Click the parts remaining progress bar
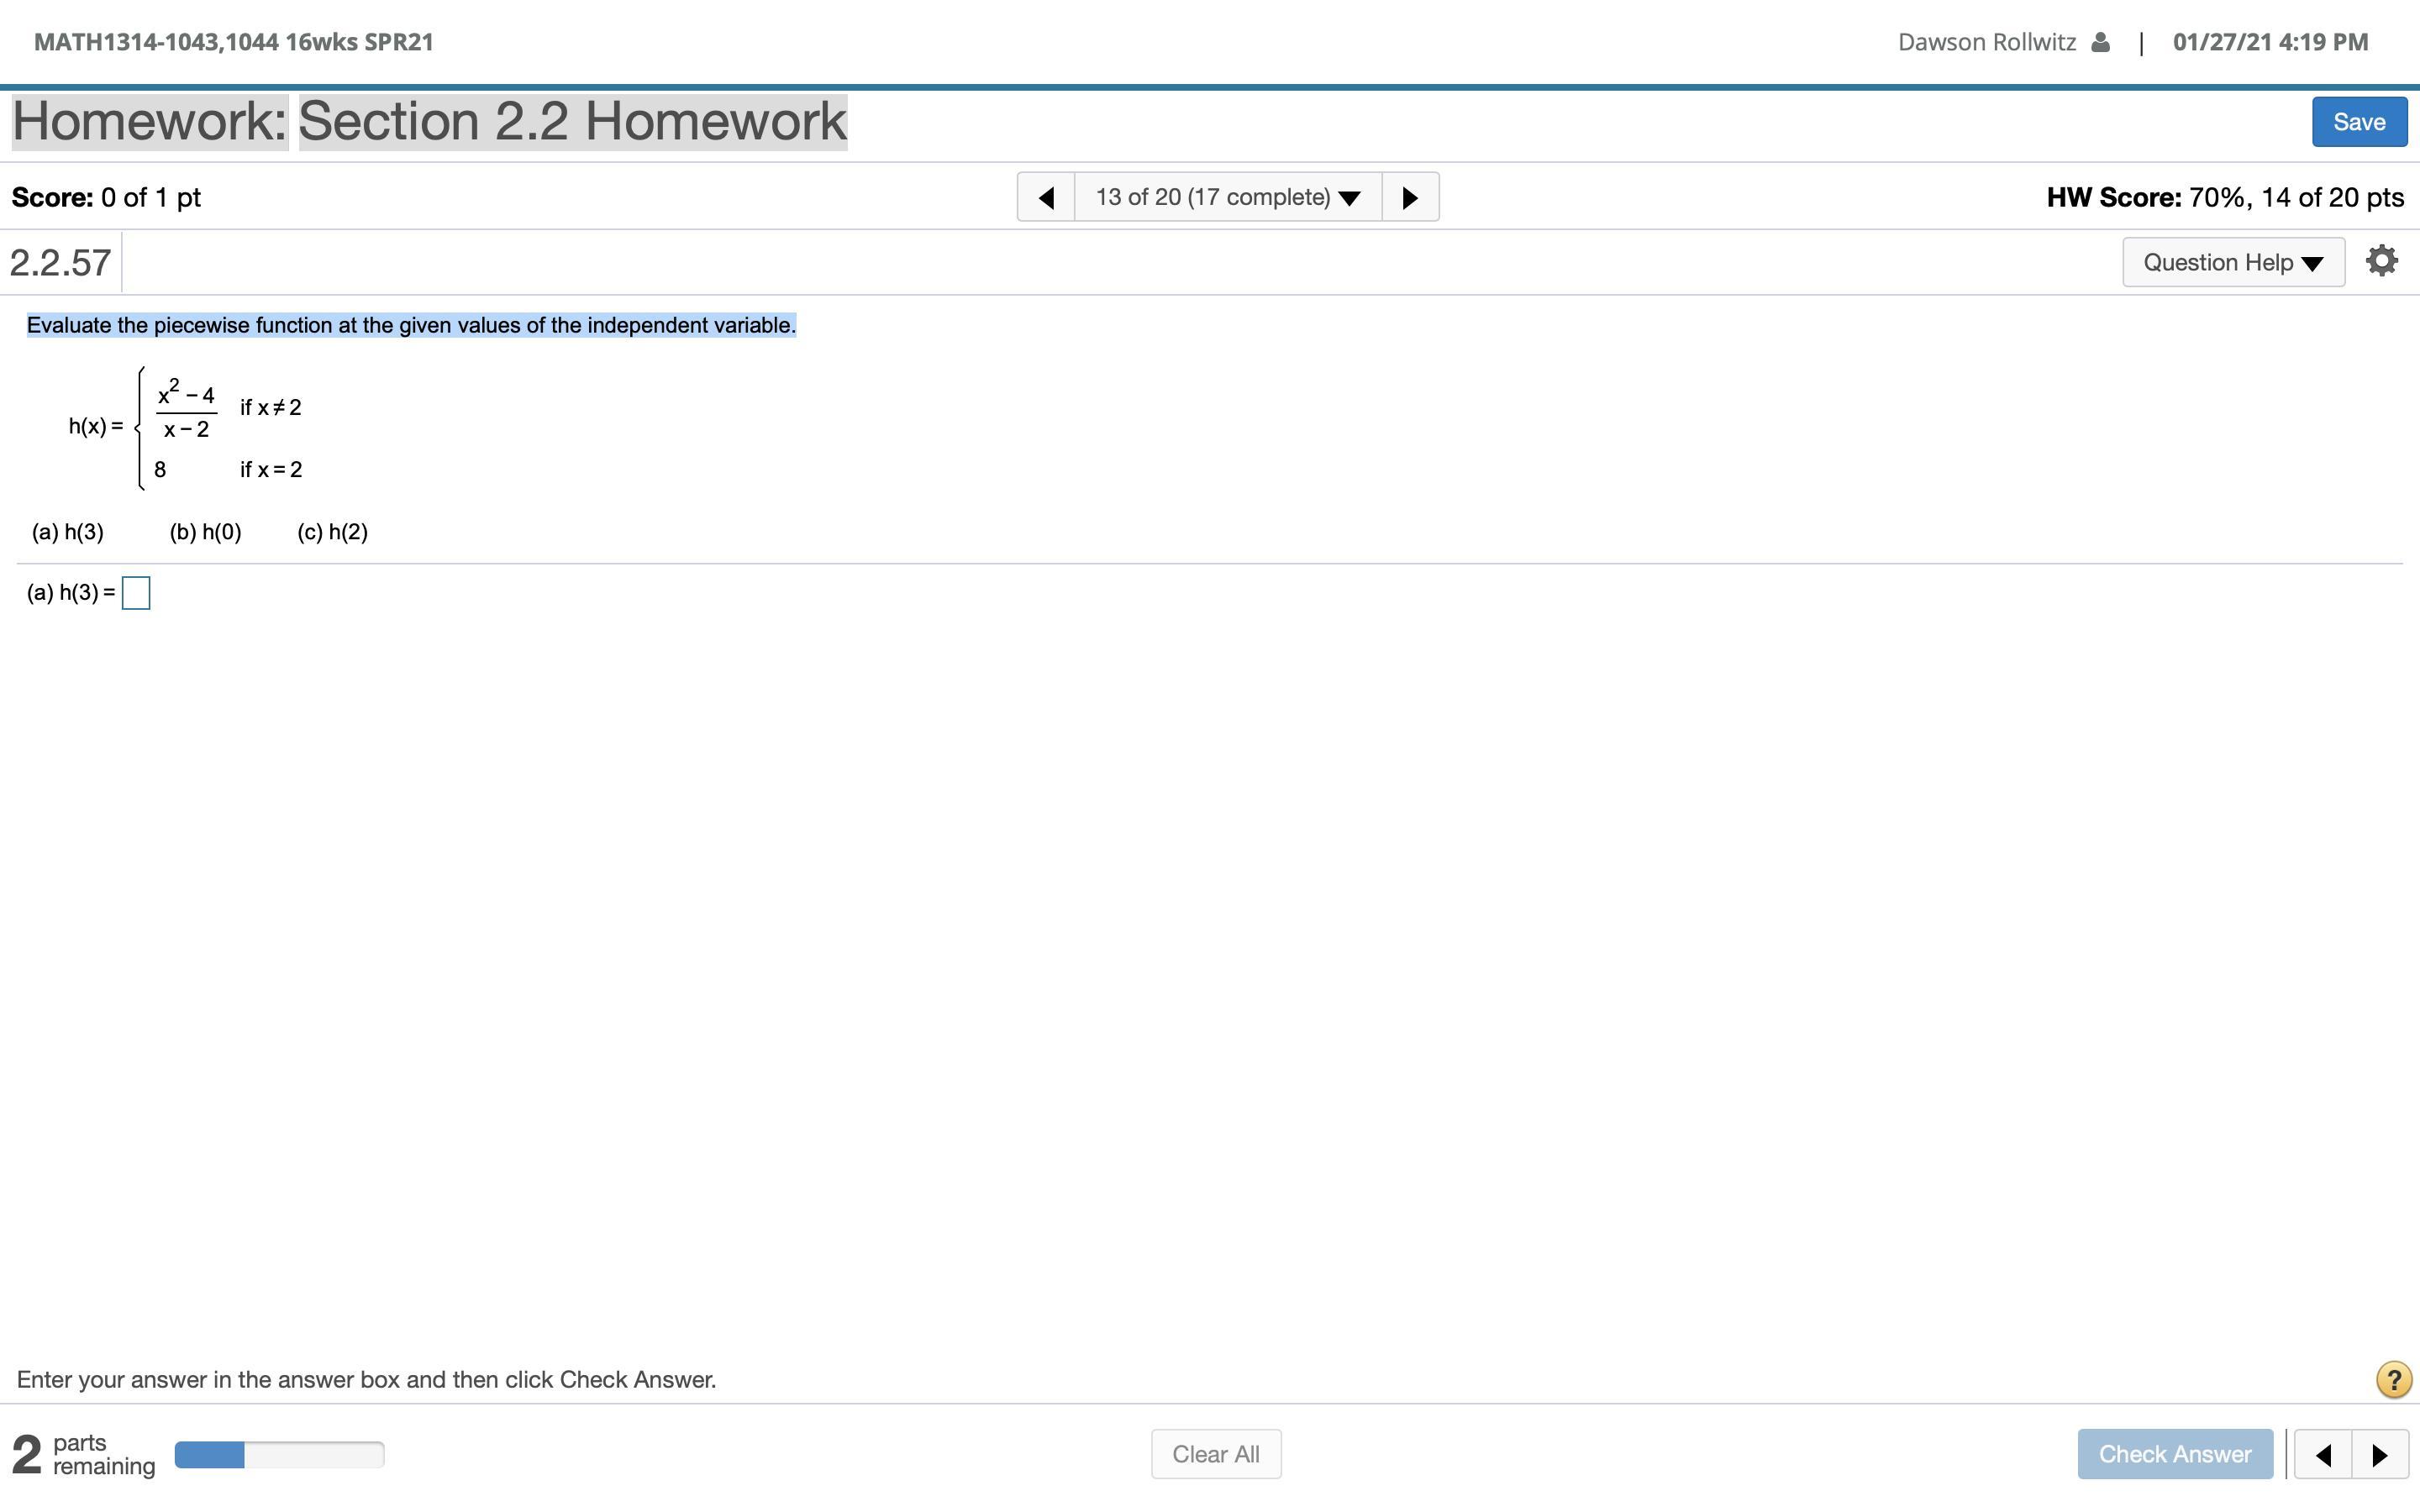Viewport: 2420px width, 1512px height. 279,1455
